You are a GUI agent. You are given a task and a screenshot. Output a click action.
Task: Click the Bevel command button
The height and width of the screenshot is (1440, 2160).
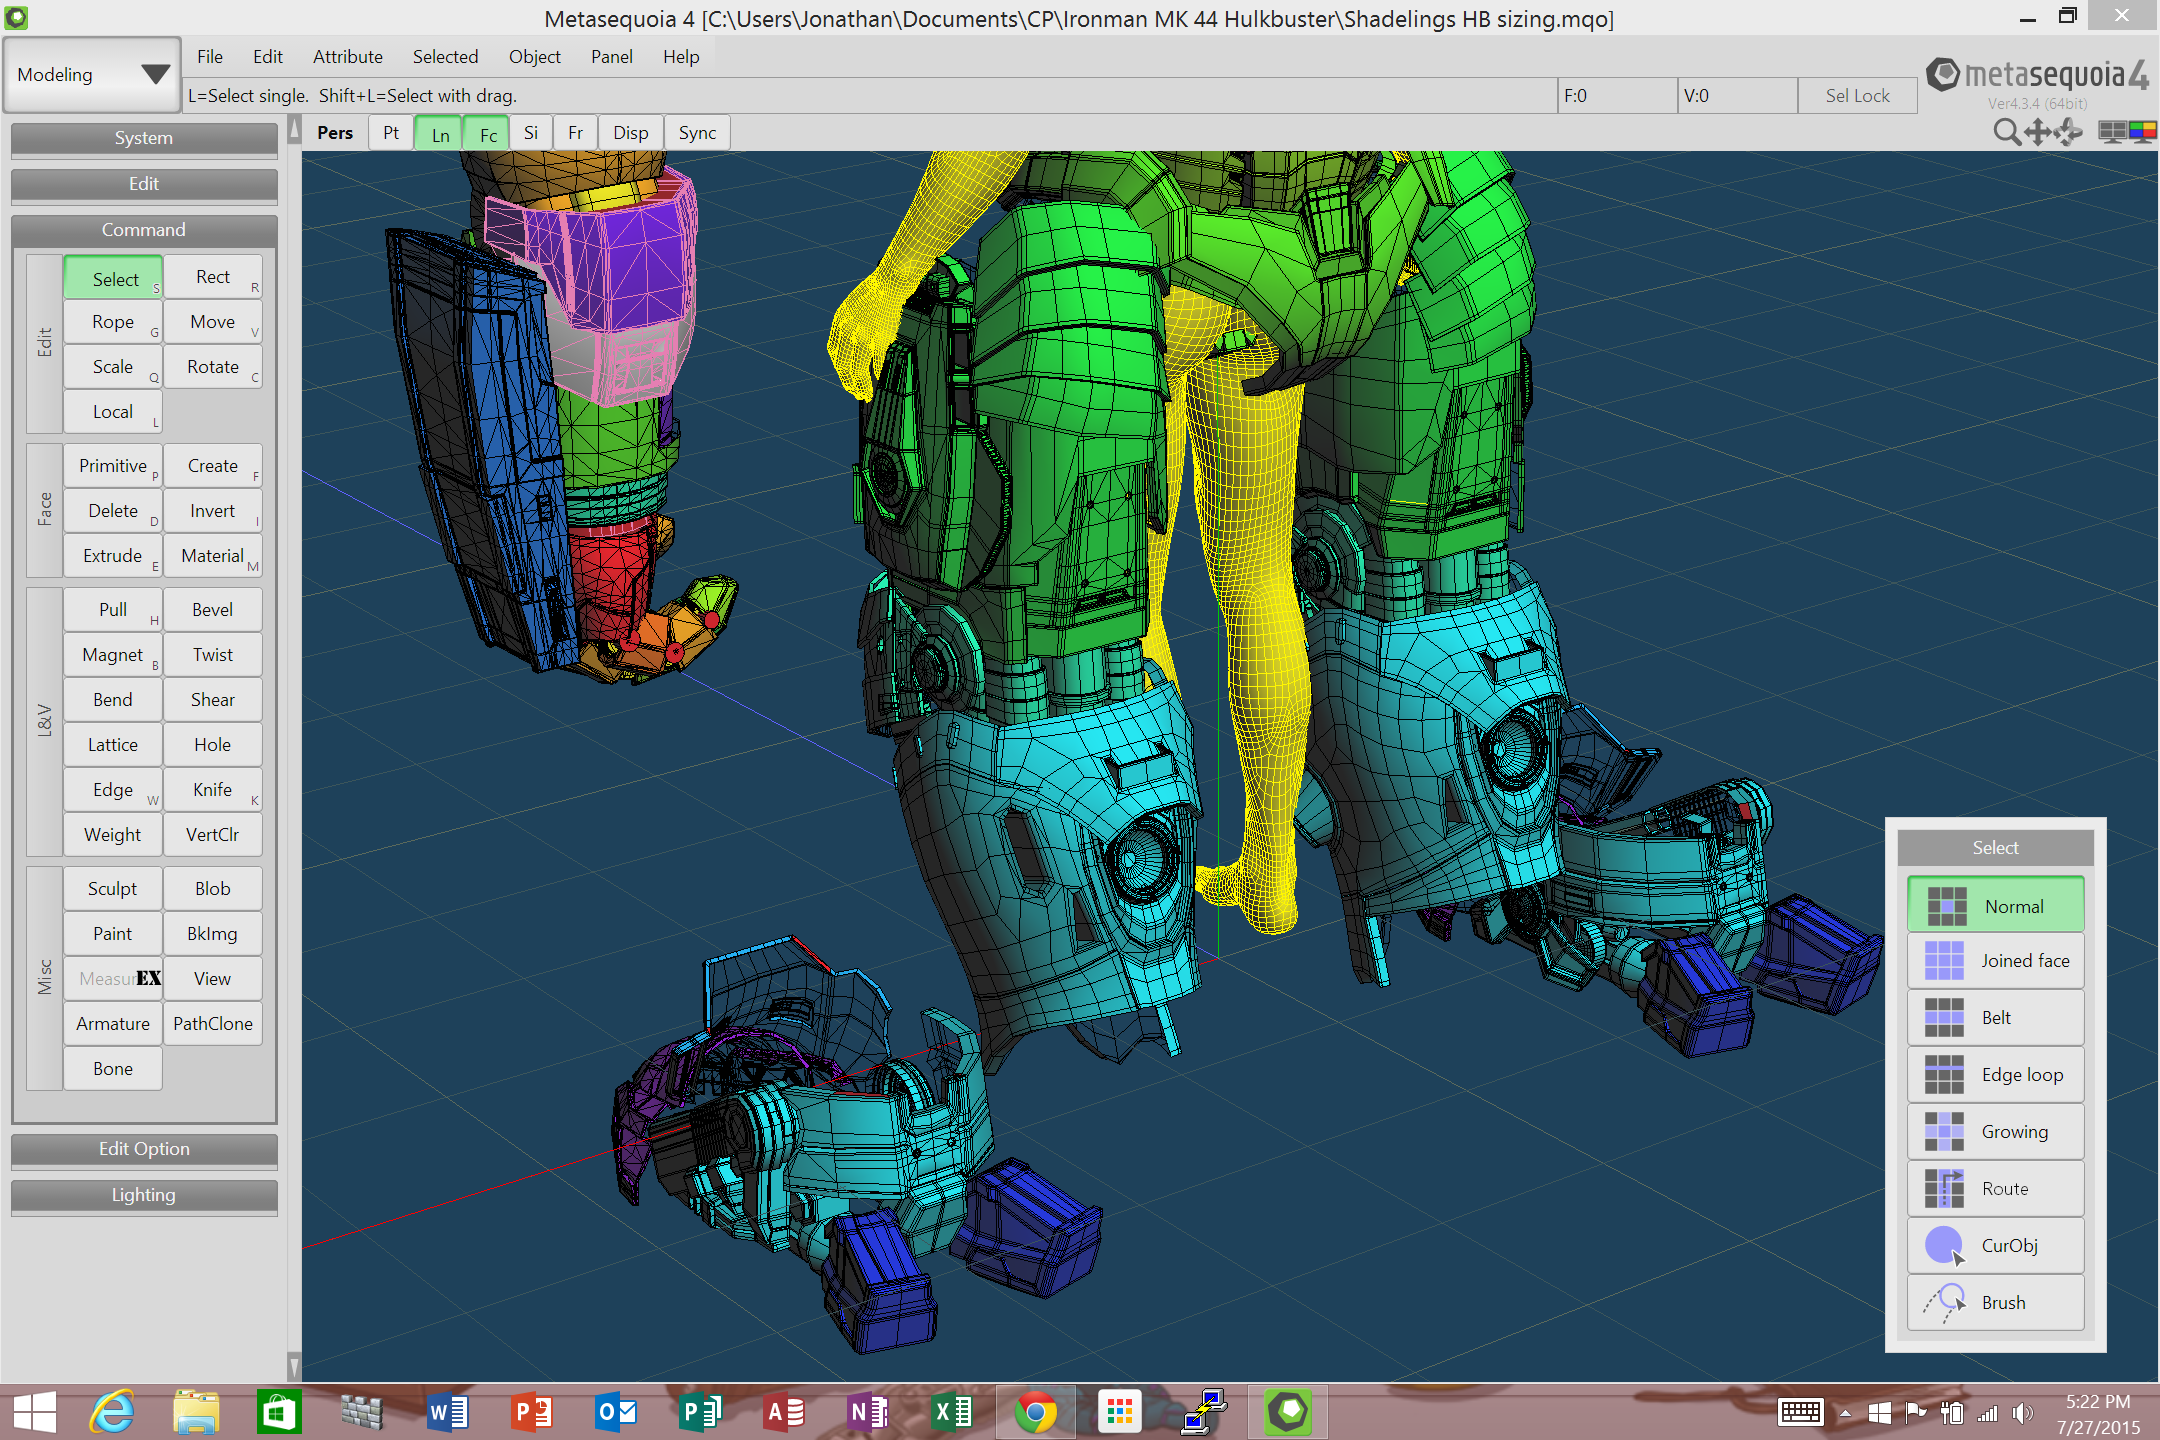click(213, 610)
